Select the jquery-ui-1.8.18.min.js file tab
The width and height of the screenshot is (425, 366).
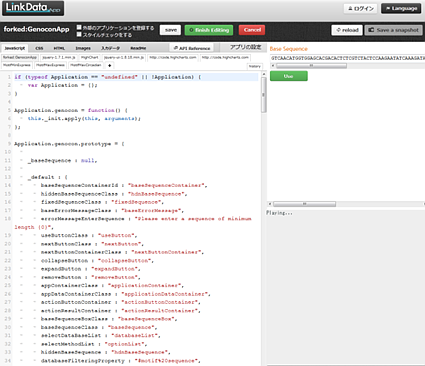(124, 58)
